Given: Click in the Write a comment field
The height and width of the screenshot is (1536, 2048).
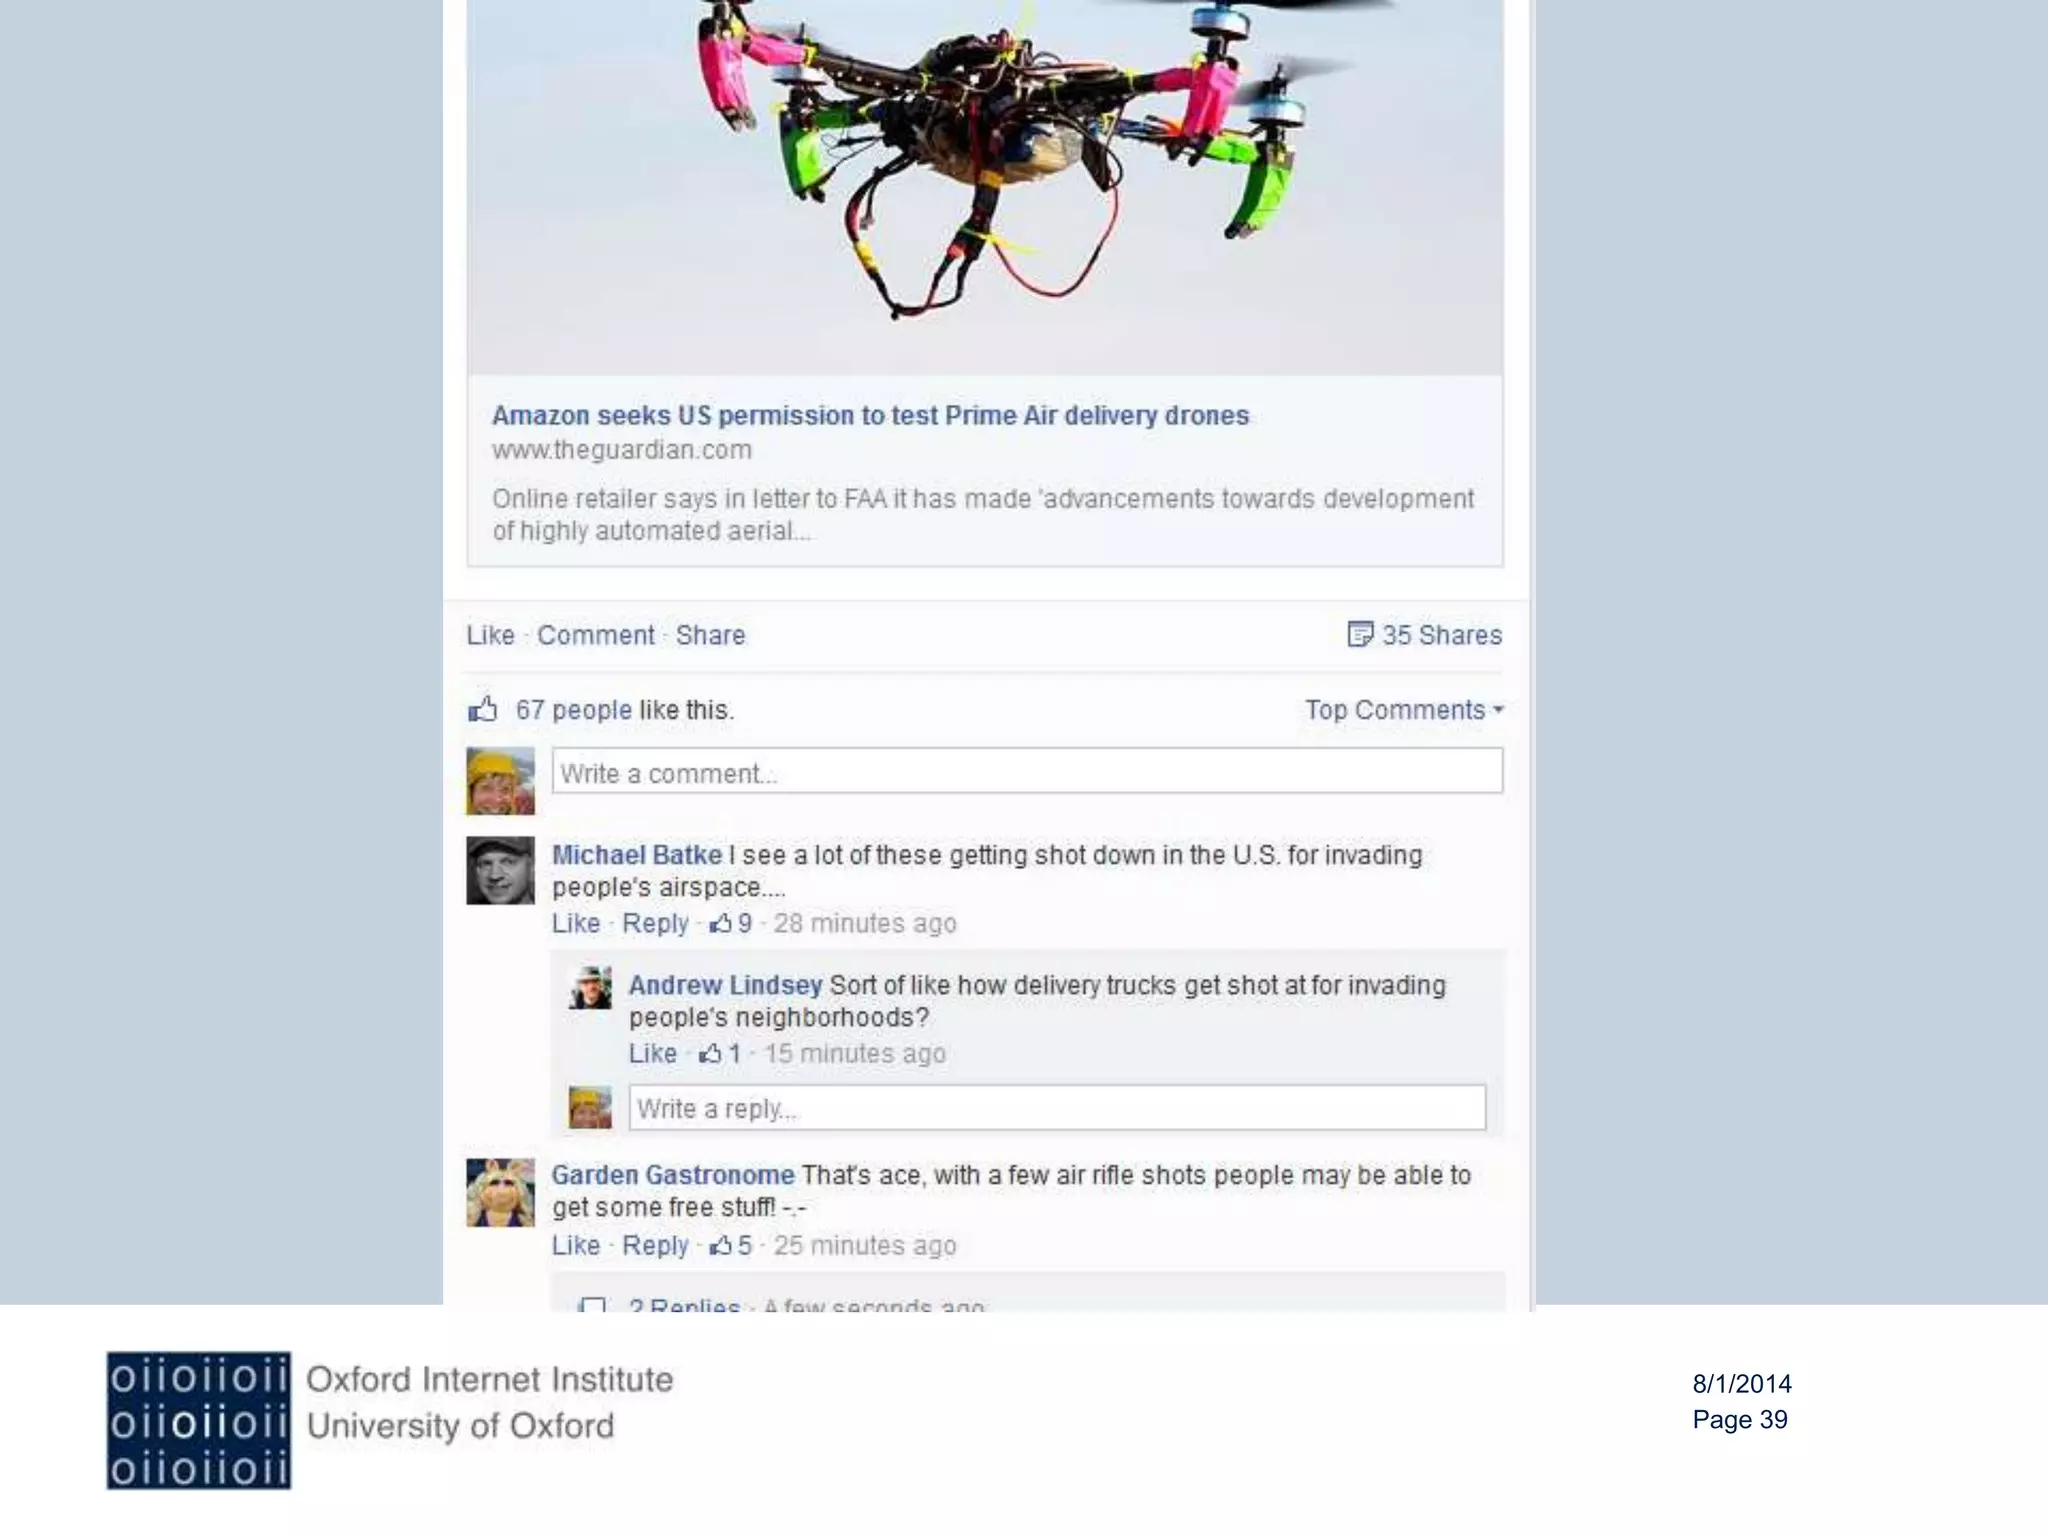Looking at the screenshot, I should point(1027,771).
